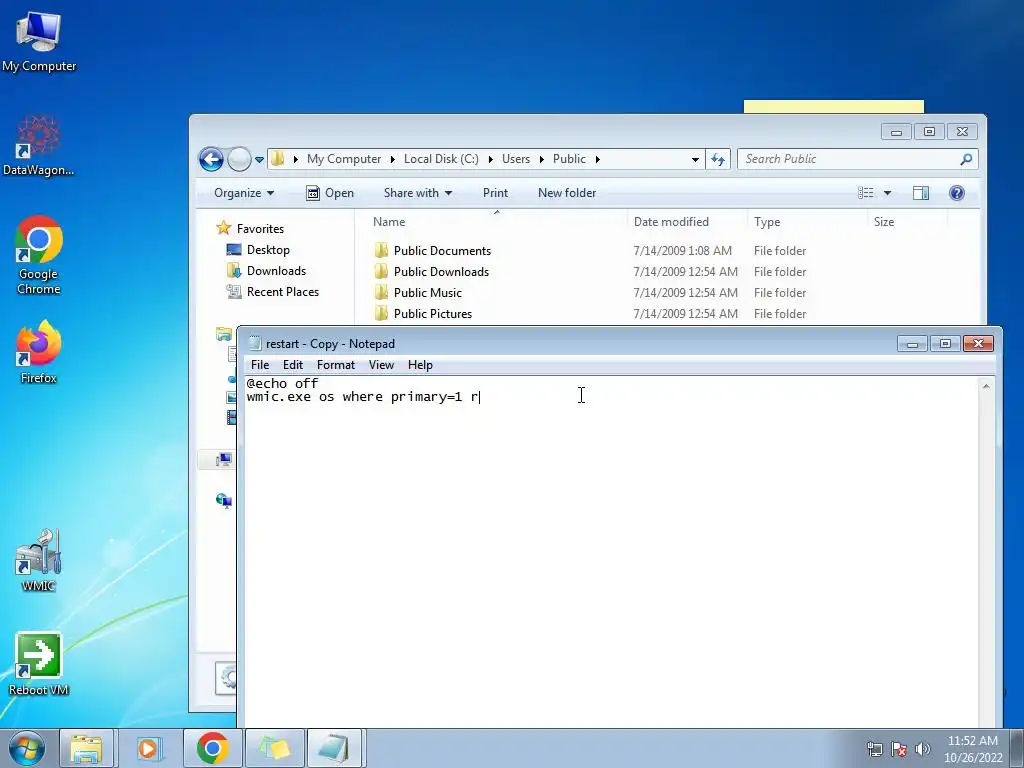The image size is (1024, 768).
Task: Open My Computer desktop icon
Action: pyautogui.click(x=39, y=40)
